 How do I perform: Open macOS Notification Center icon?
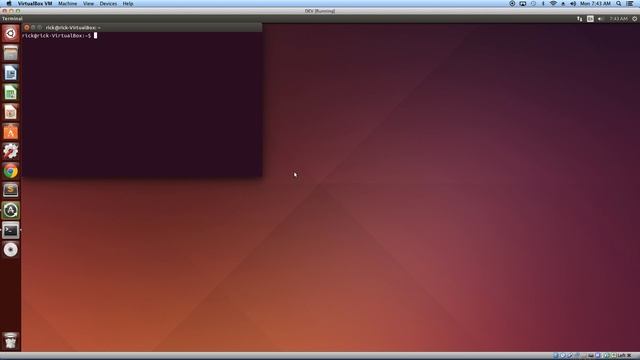630,3
